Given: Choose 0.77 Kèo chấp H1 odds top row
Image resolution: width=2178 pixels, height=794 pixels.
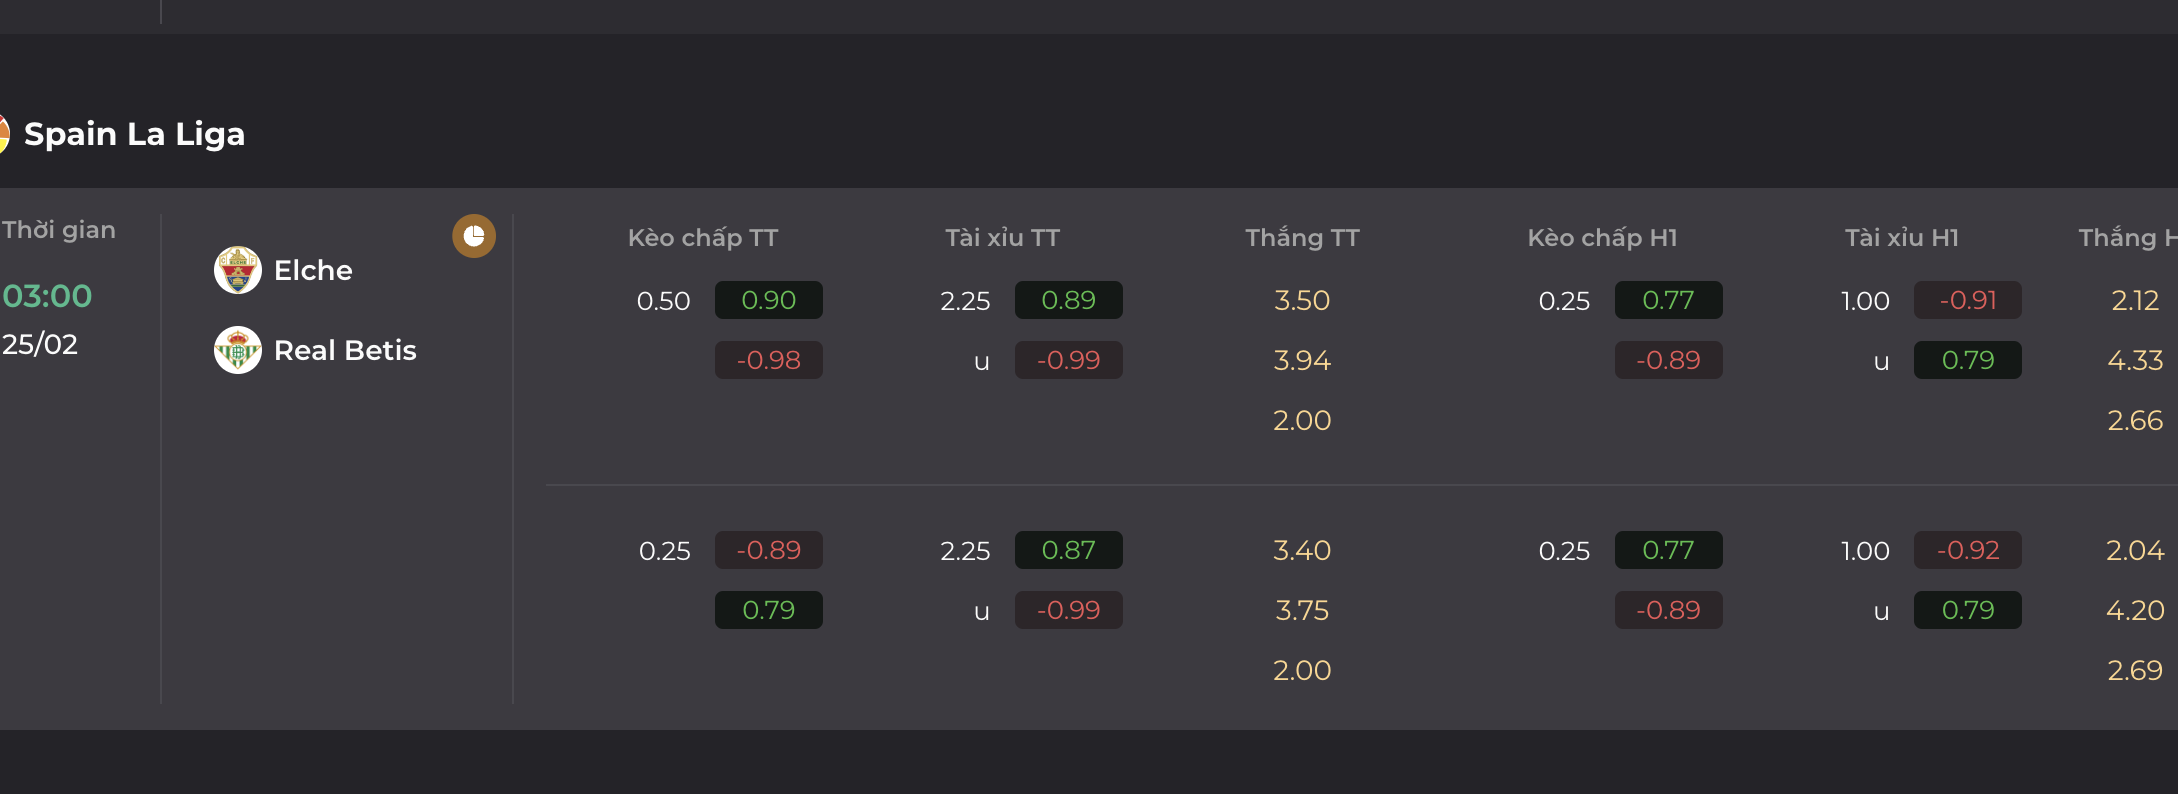Looking at the screenshot, I should coord(1669,300).
